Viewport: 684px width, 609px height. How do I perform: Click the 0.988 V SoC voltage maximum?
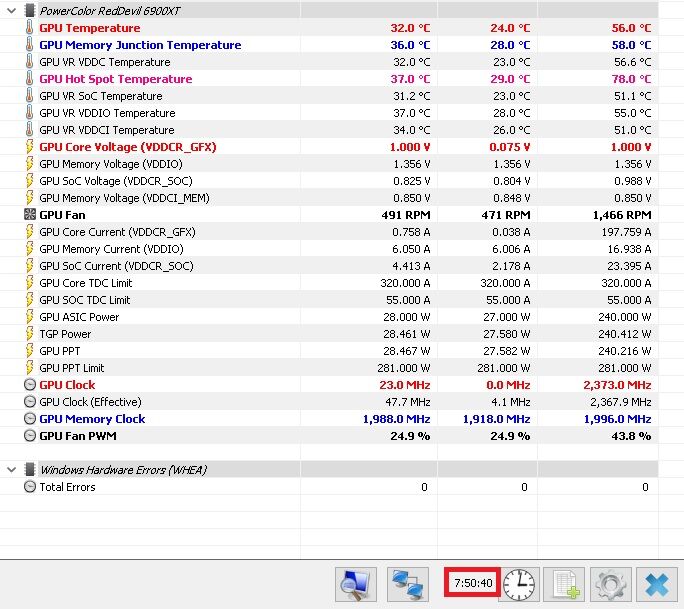click(x=633, y=181)
